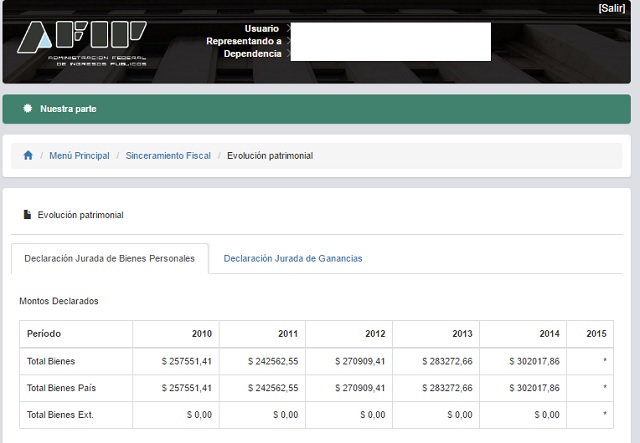
Task: Switch to Declaración Jurada de Ganancias tab
Action: pyautogui.click(x=293, y=258)
